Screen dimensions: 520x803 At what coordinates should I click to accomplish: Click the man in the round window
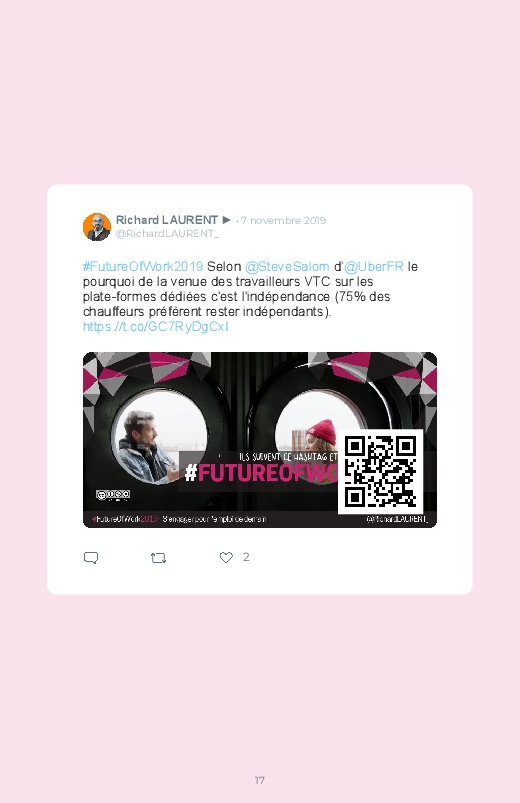145,447
